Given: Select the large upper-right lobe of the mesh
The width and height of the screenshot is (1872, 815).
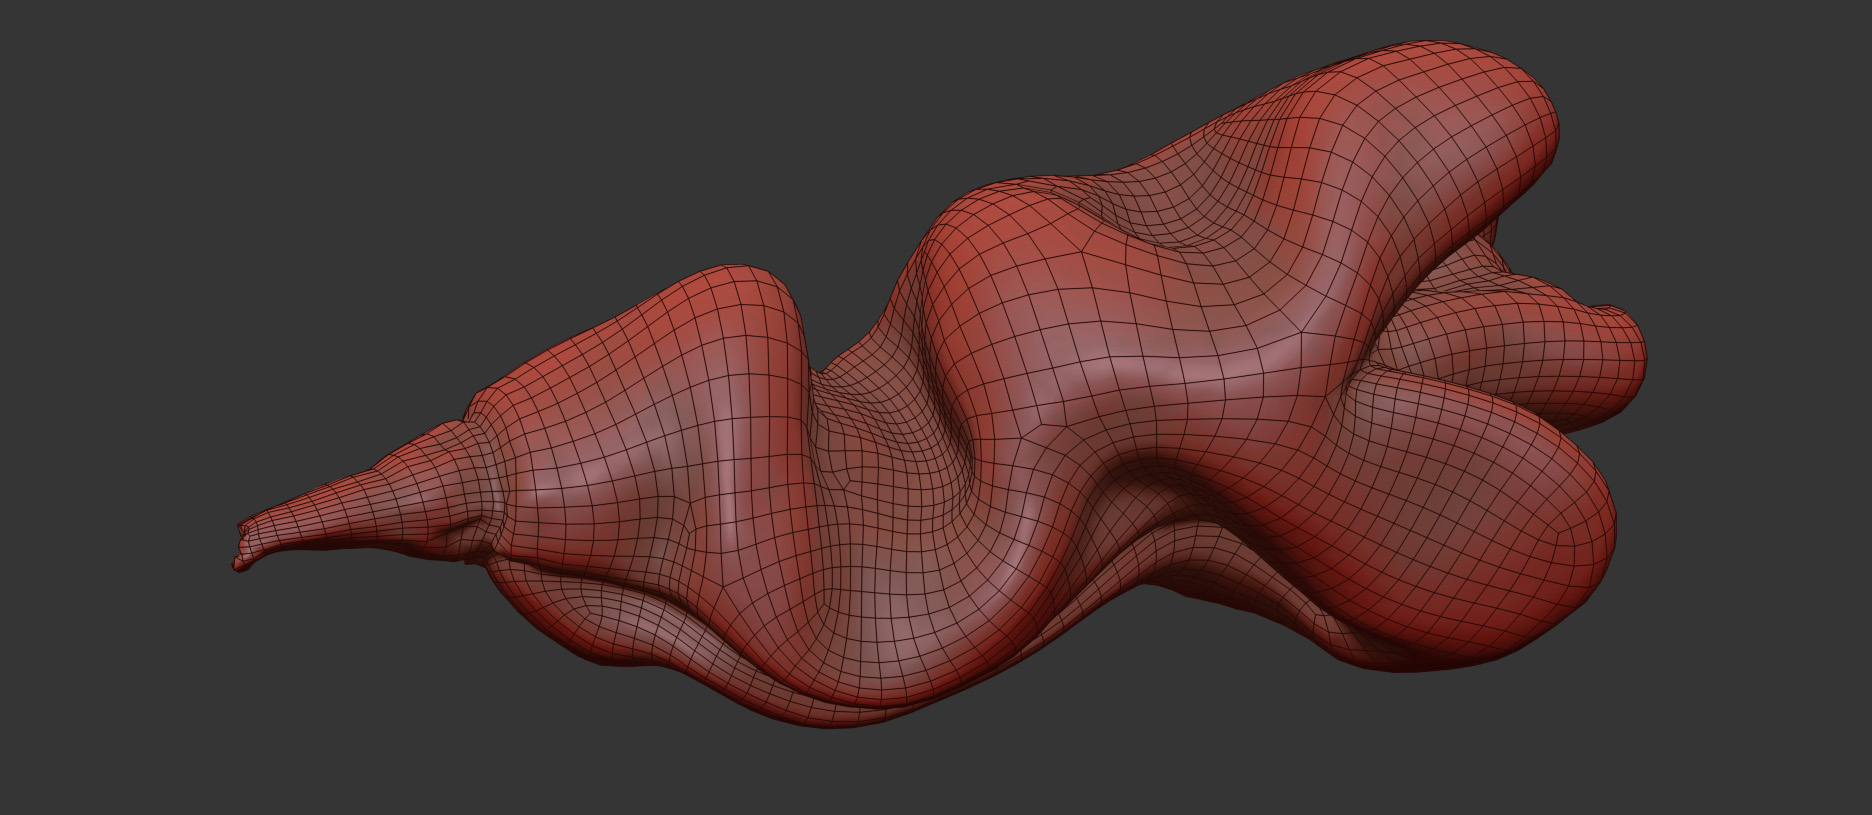Looking at the screenshot, I should (x=1420, y=130).
